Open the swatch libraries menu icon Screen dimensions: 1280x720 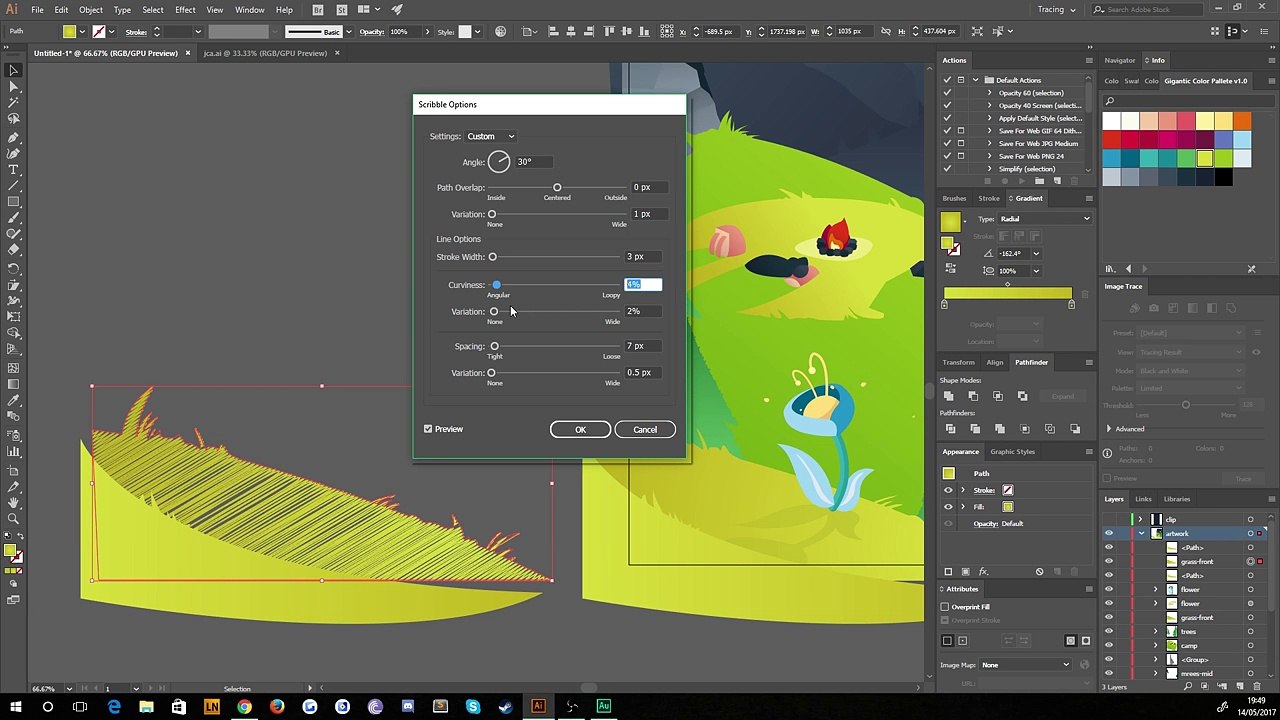1111,269
